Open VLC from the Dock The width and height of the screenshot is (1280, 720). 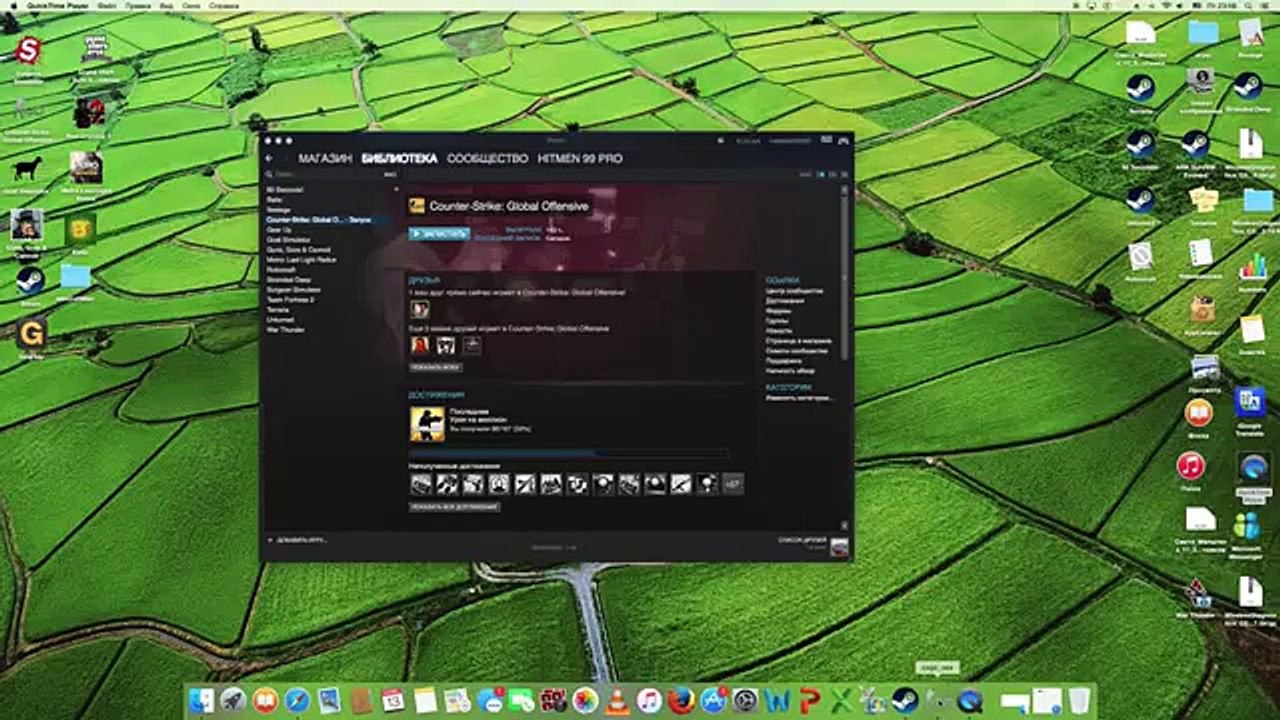[x=618, y=700]
